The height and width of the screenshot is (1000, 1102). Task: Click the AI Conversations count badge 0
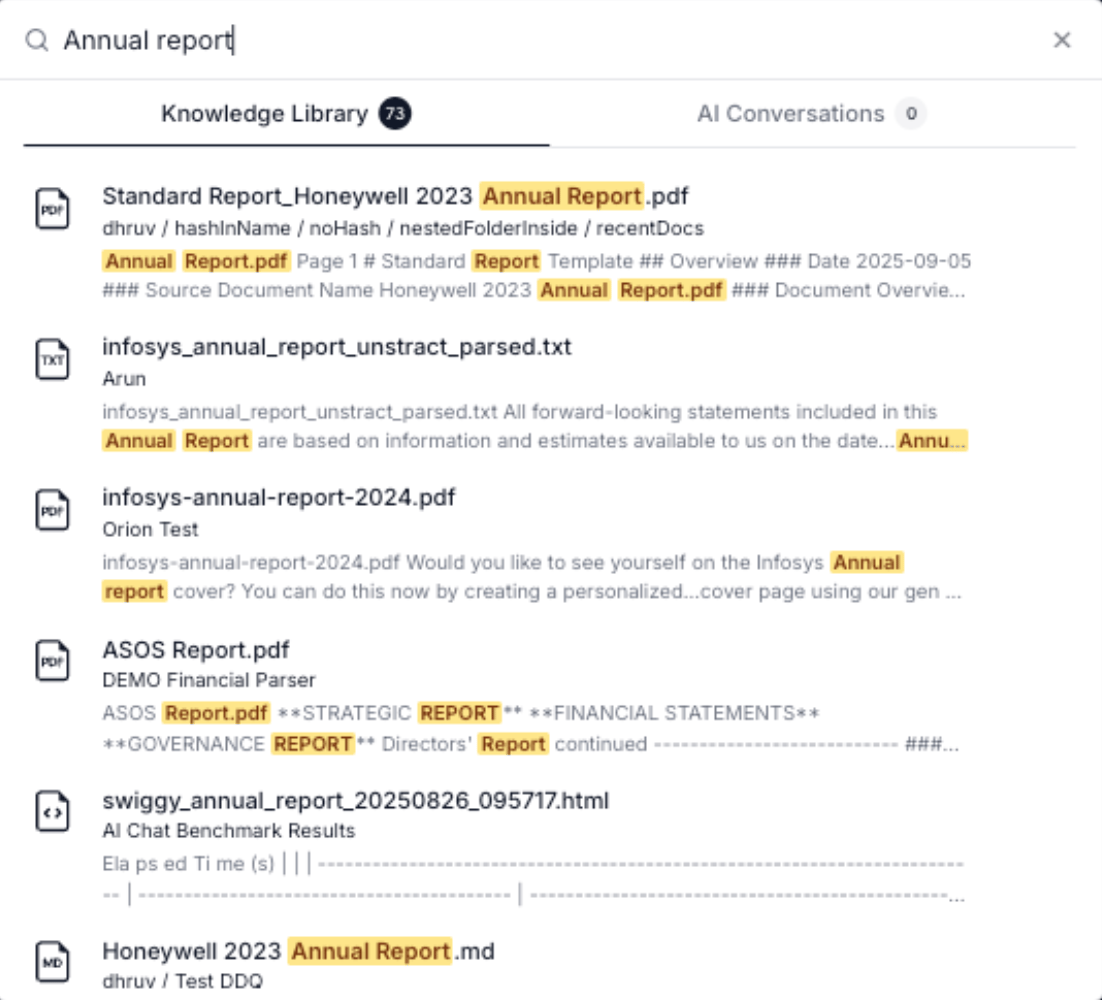tap(911, 114)
